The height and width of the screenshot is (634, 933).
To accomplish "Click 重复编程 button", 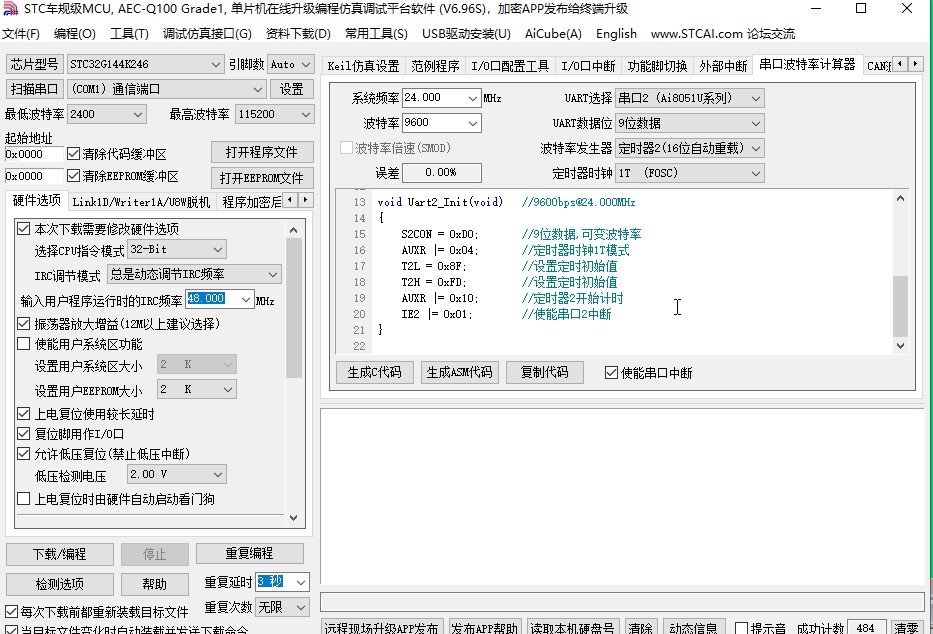I will [249, 553].
